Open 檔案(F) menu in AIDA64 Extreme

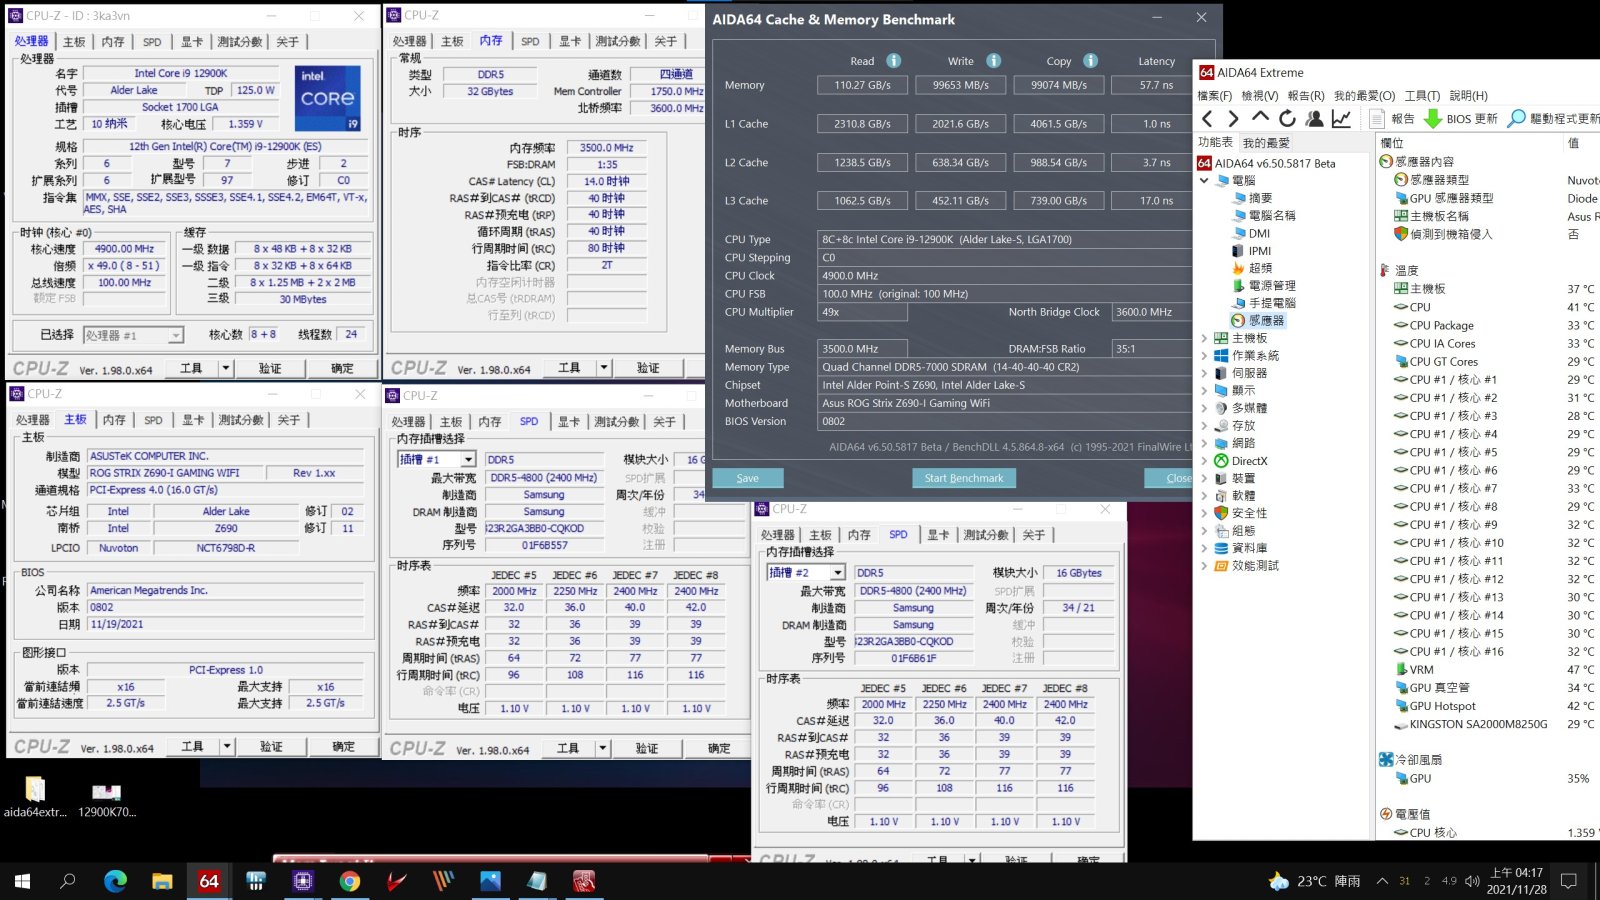[x=1215, y=96]
